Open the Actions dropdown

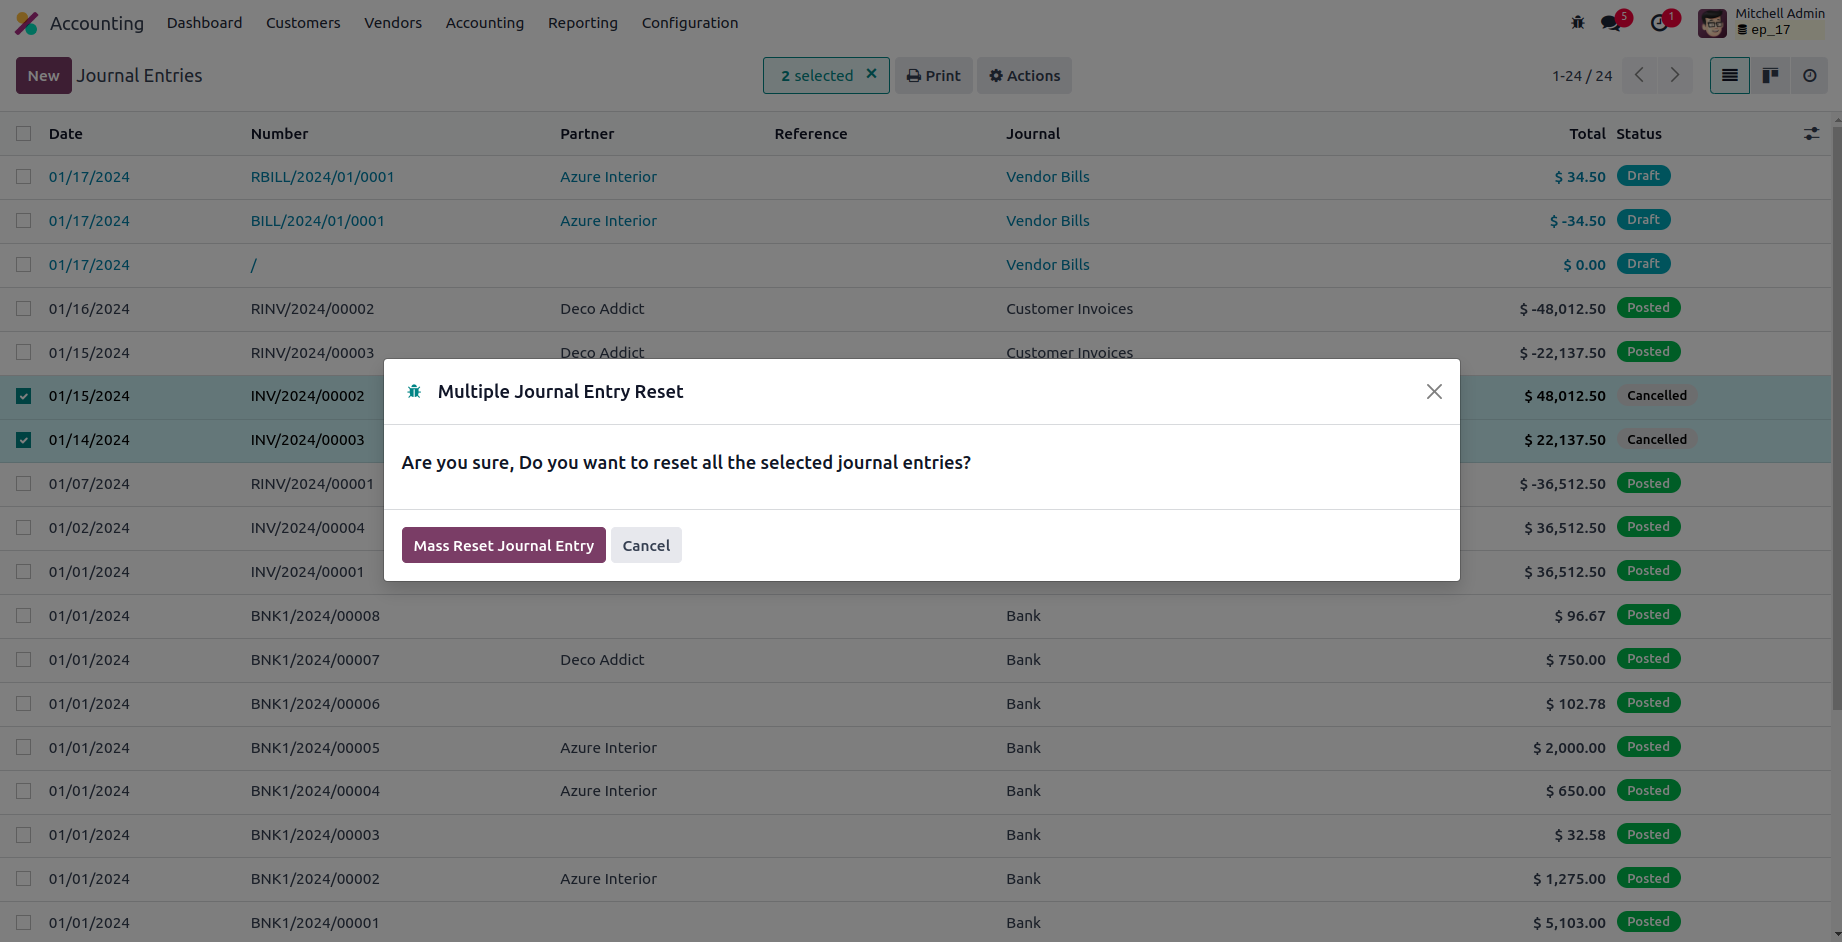[1024, 76]
